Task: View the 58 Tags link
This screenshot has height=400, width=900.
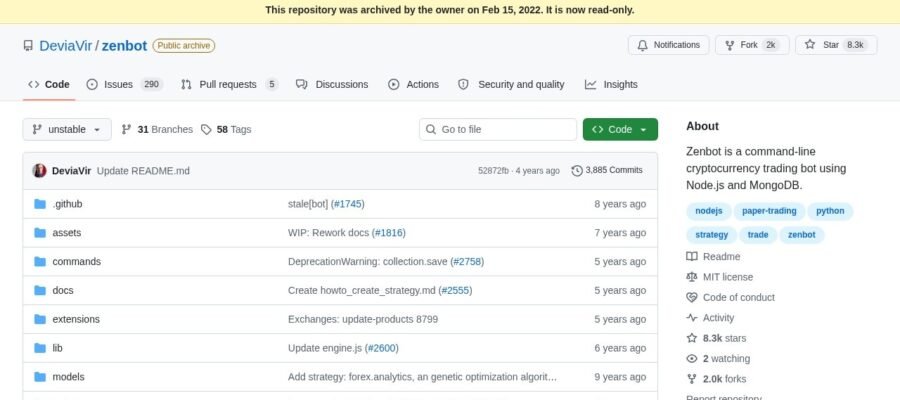Action: 226,130
